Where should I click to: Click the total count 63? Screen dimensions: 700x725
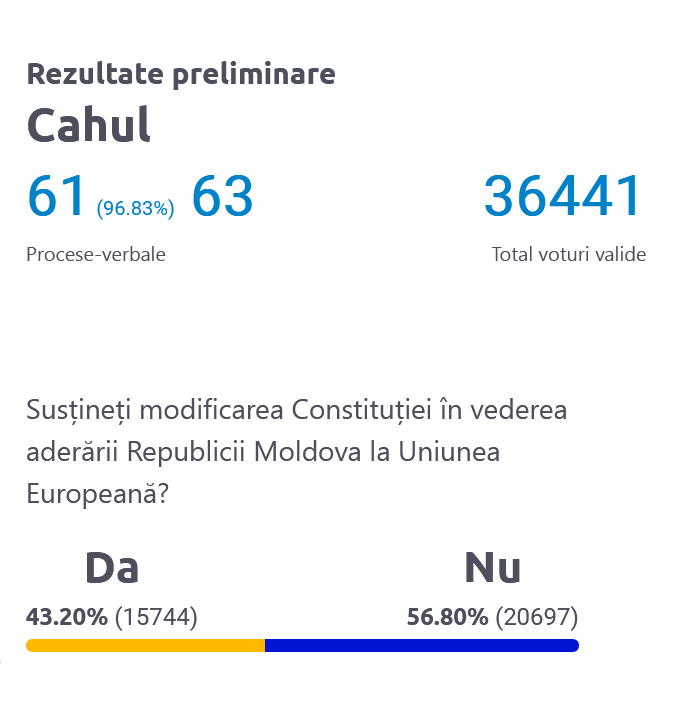click(x=222, y=196)
